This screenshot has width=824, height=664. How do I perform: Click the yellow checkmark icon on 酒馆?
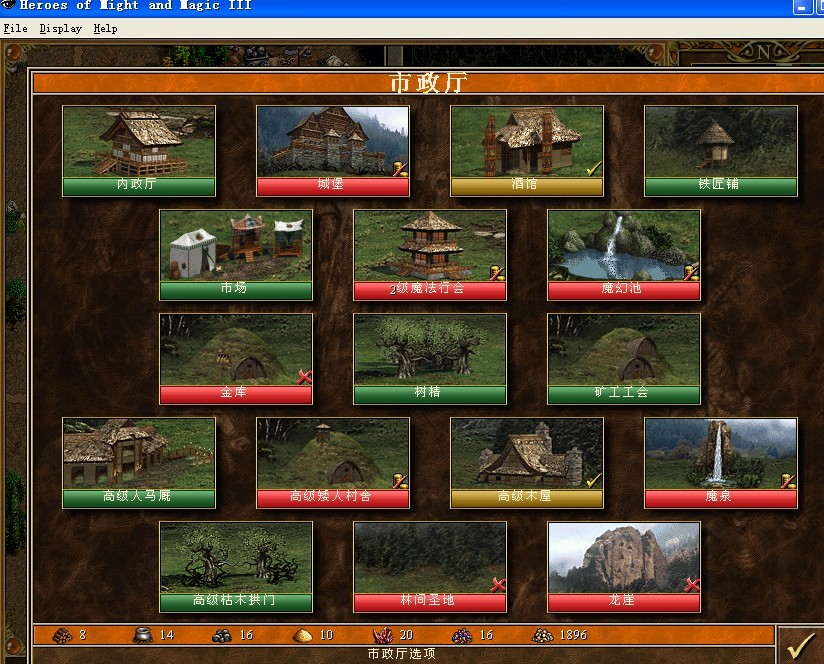pos(594,169)
